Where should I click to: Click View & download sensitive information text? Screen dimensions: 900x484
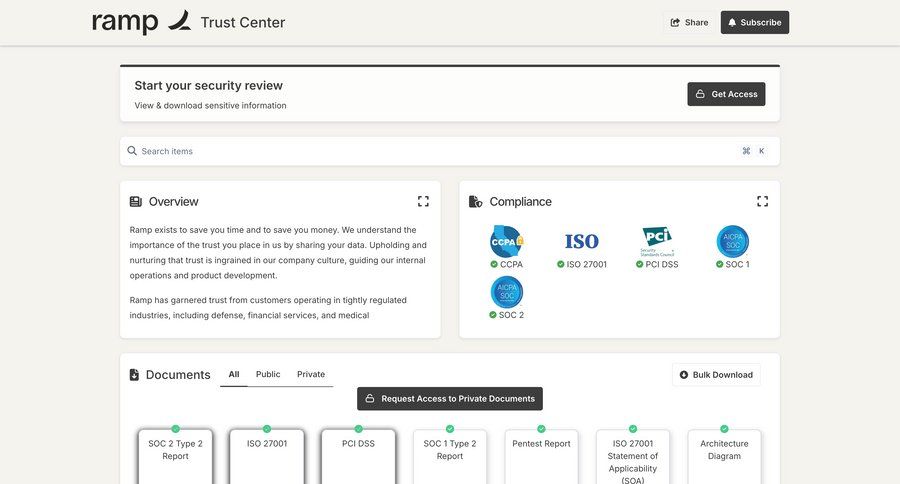(x=210, y=106)
